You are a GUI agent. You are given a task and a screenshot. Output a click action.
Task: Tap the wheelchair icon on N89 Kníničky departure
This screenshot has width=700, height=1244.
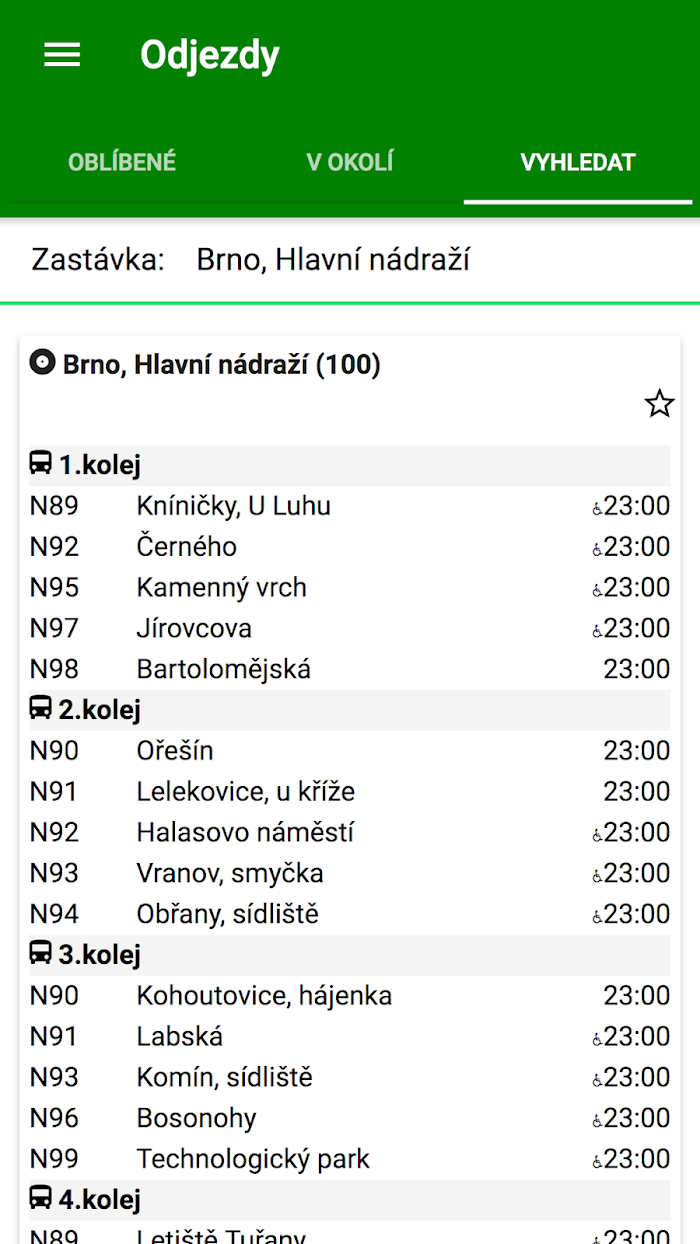point(597,508)
